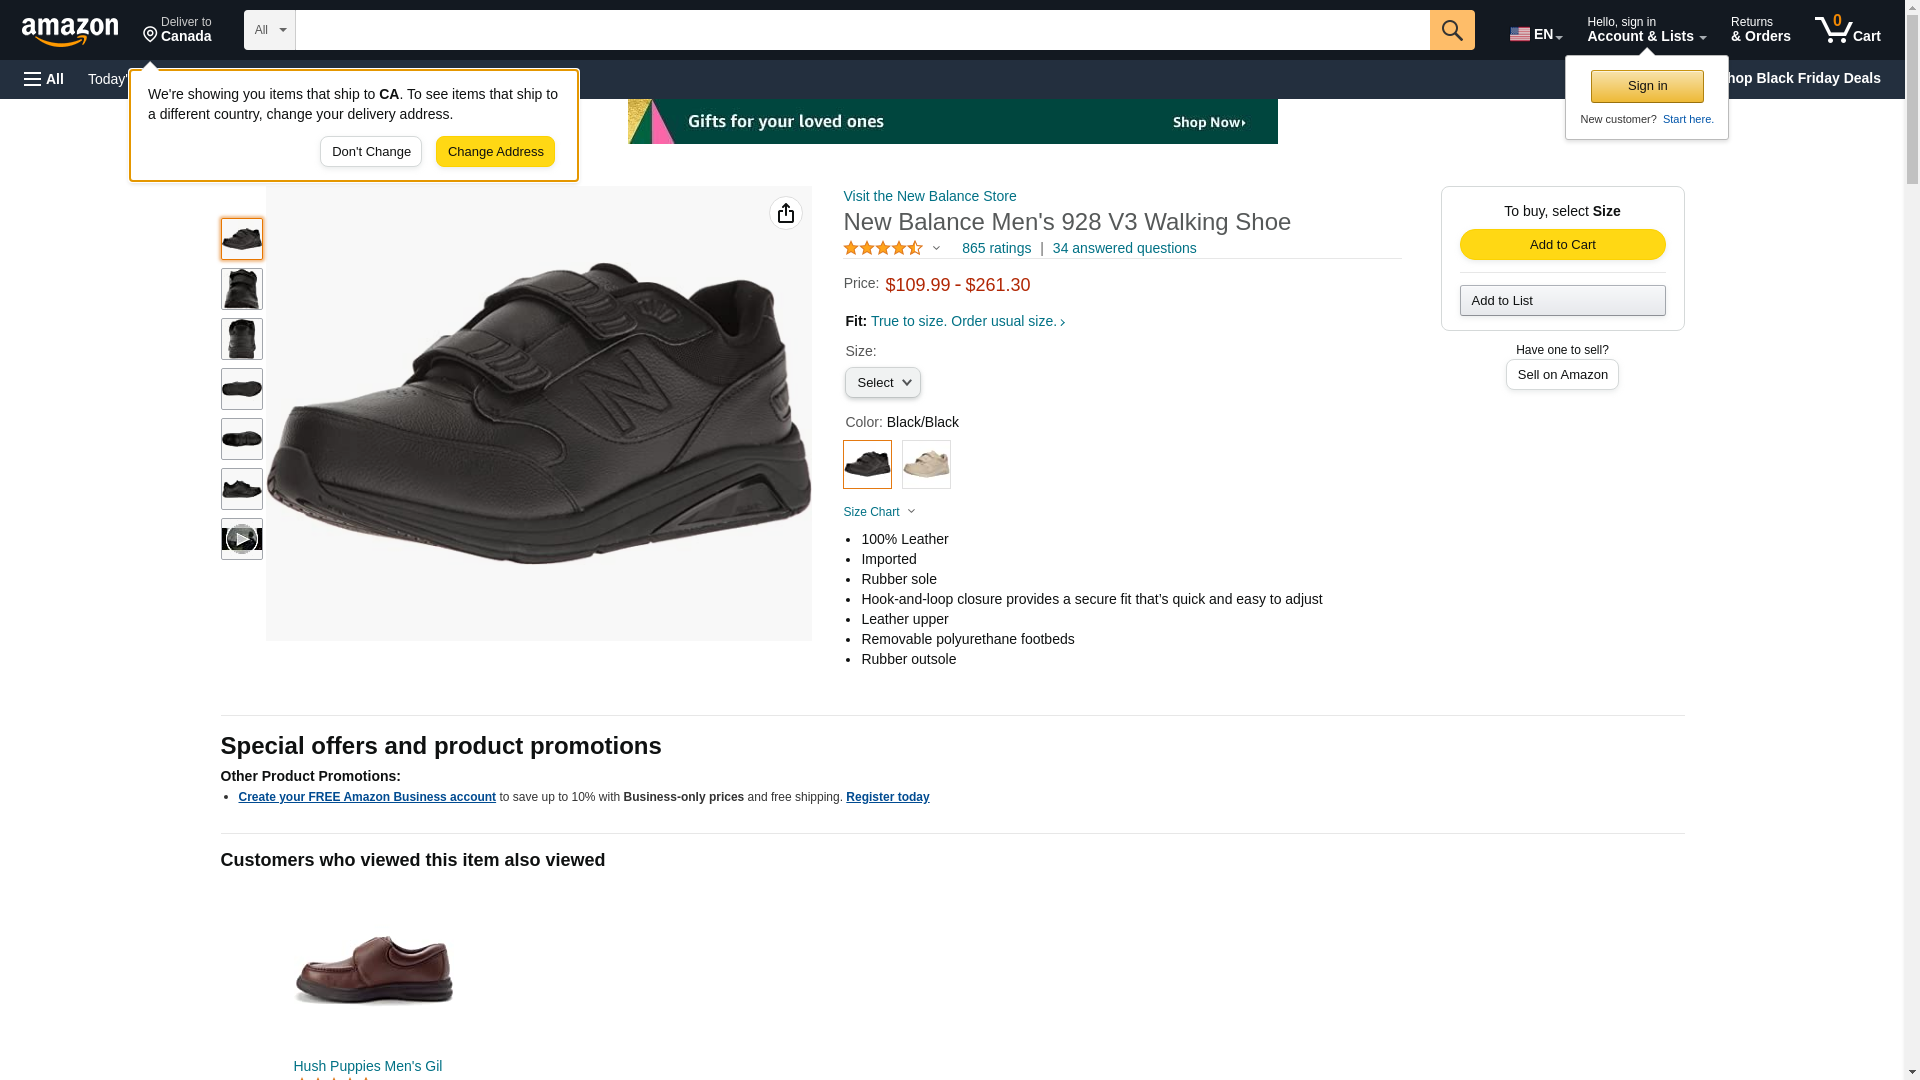Select the Black/Black color swatch
1920x1080 pixels.
pos(867,465)
